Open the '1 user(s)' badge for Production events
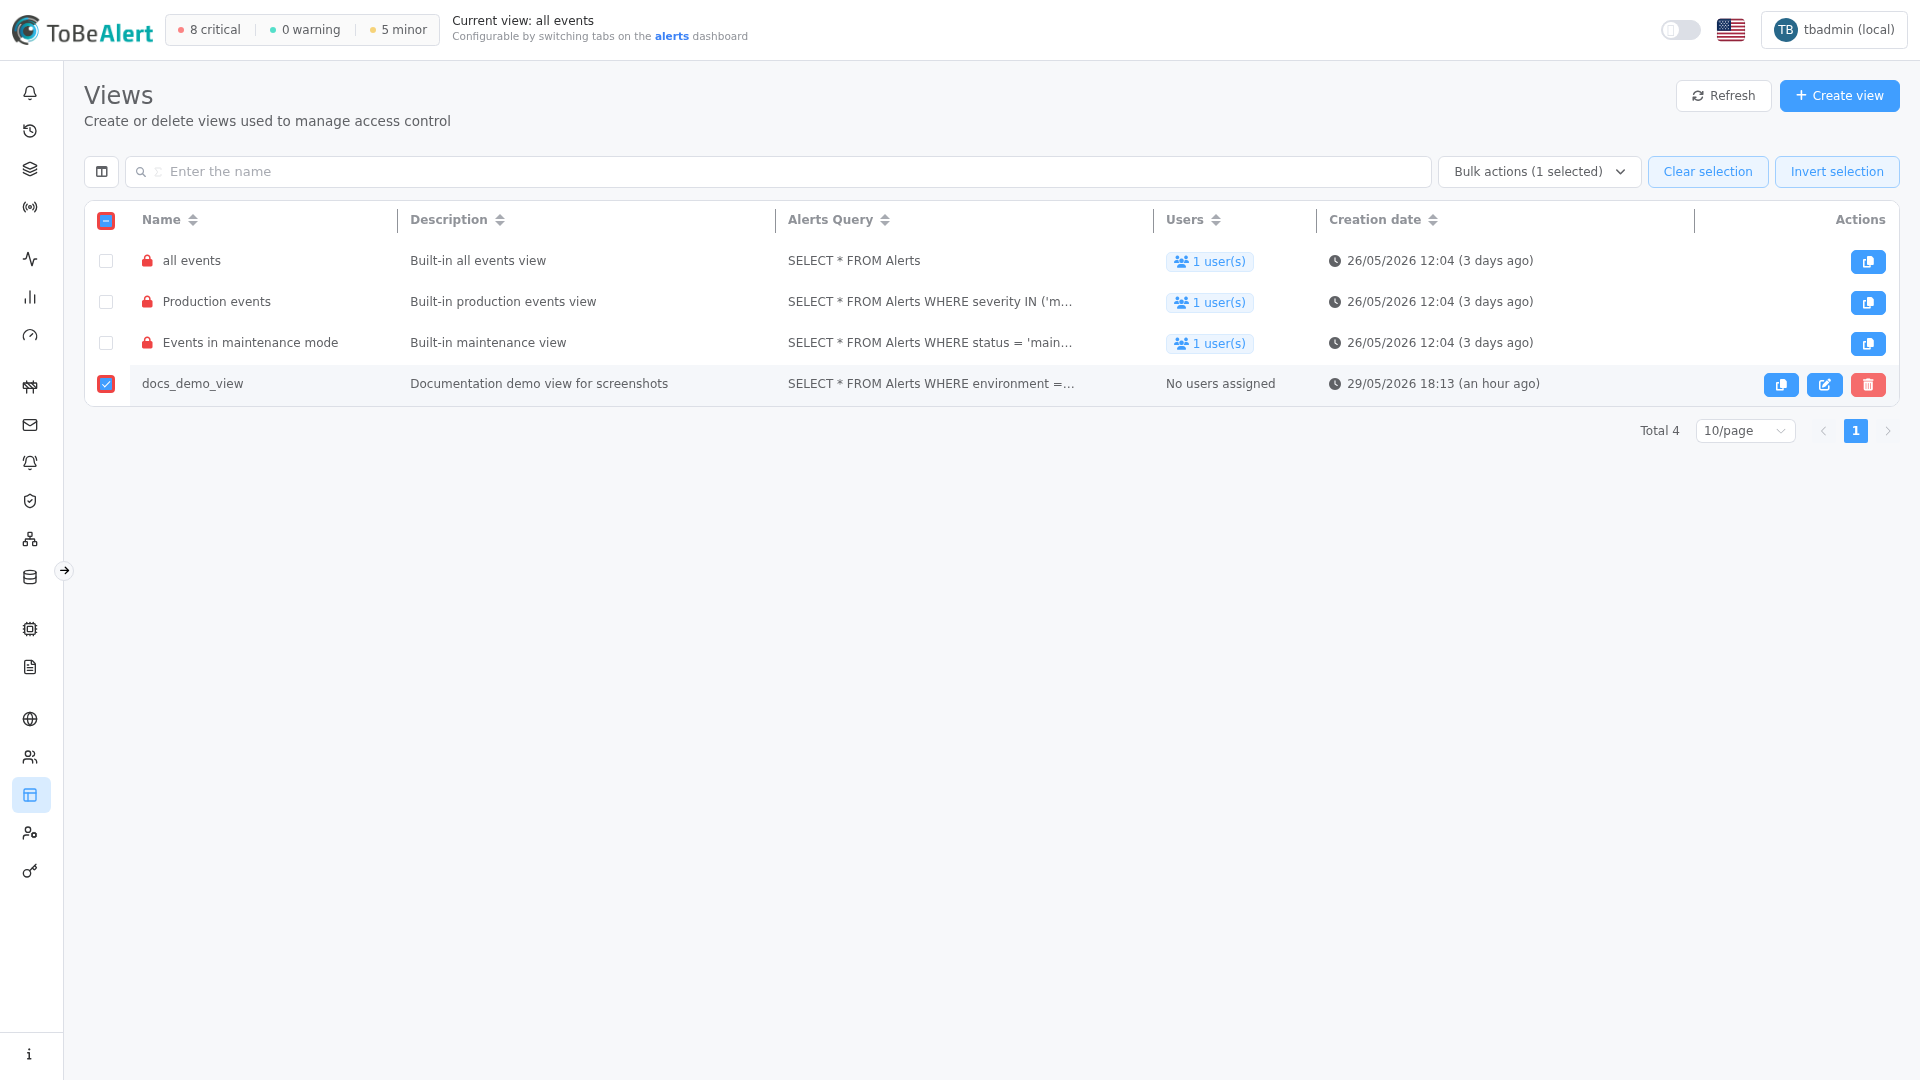This screenshot has height=1080, width=1920. (1209, 303)
